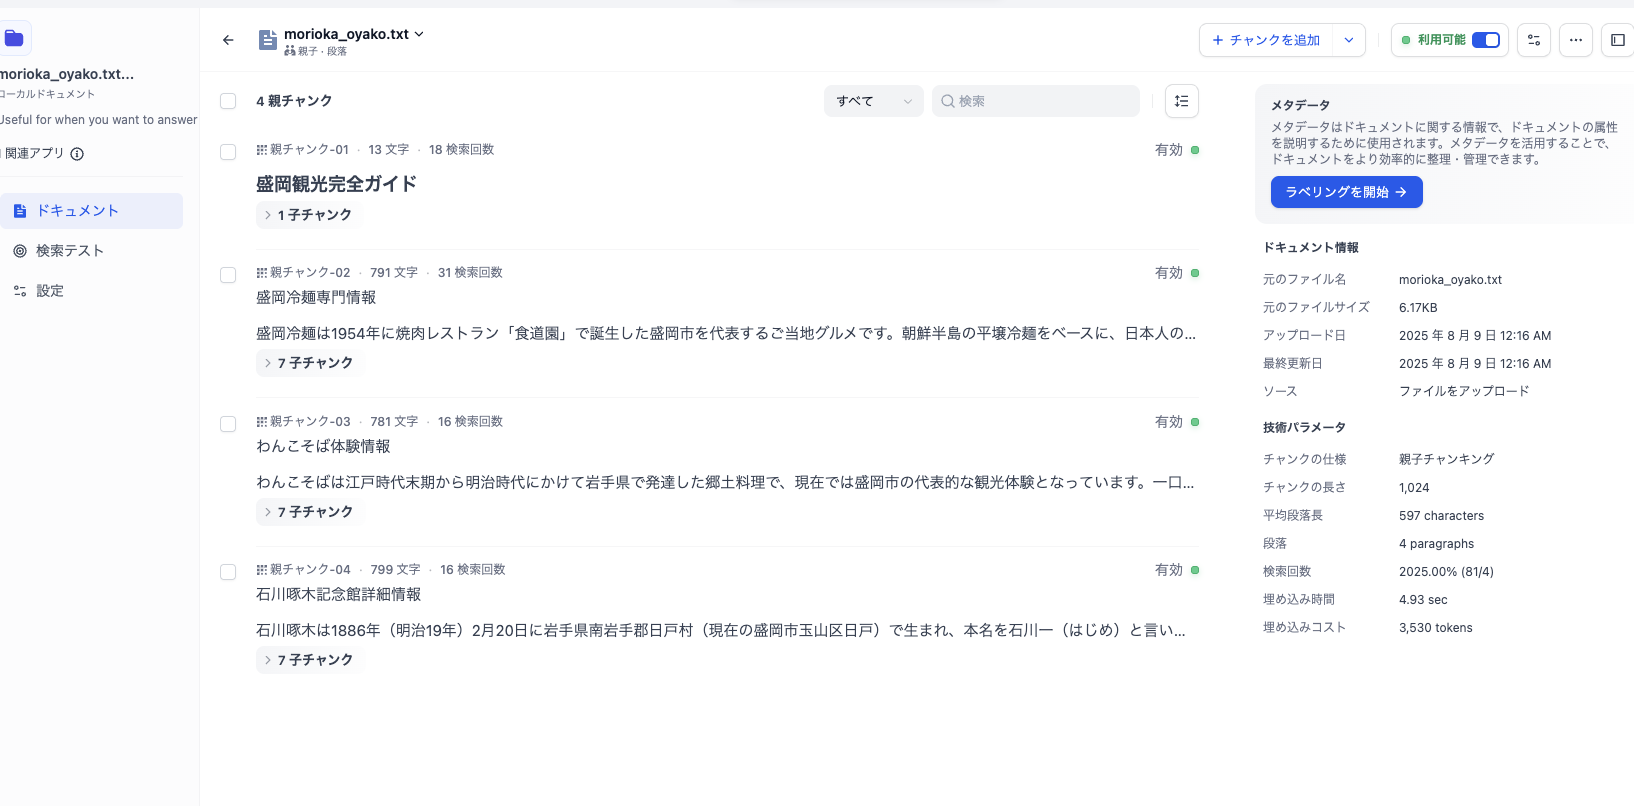This screenshot has height=806, width=1634.
Task: Click 関連アプリ label in sidebar
Action: pyautogui.click(x=33, y=154)
